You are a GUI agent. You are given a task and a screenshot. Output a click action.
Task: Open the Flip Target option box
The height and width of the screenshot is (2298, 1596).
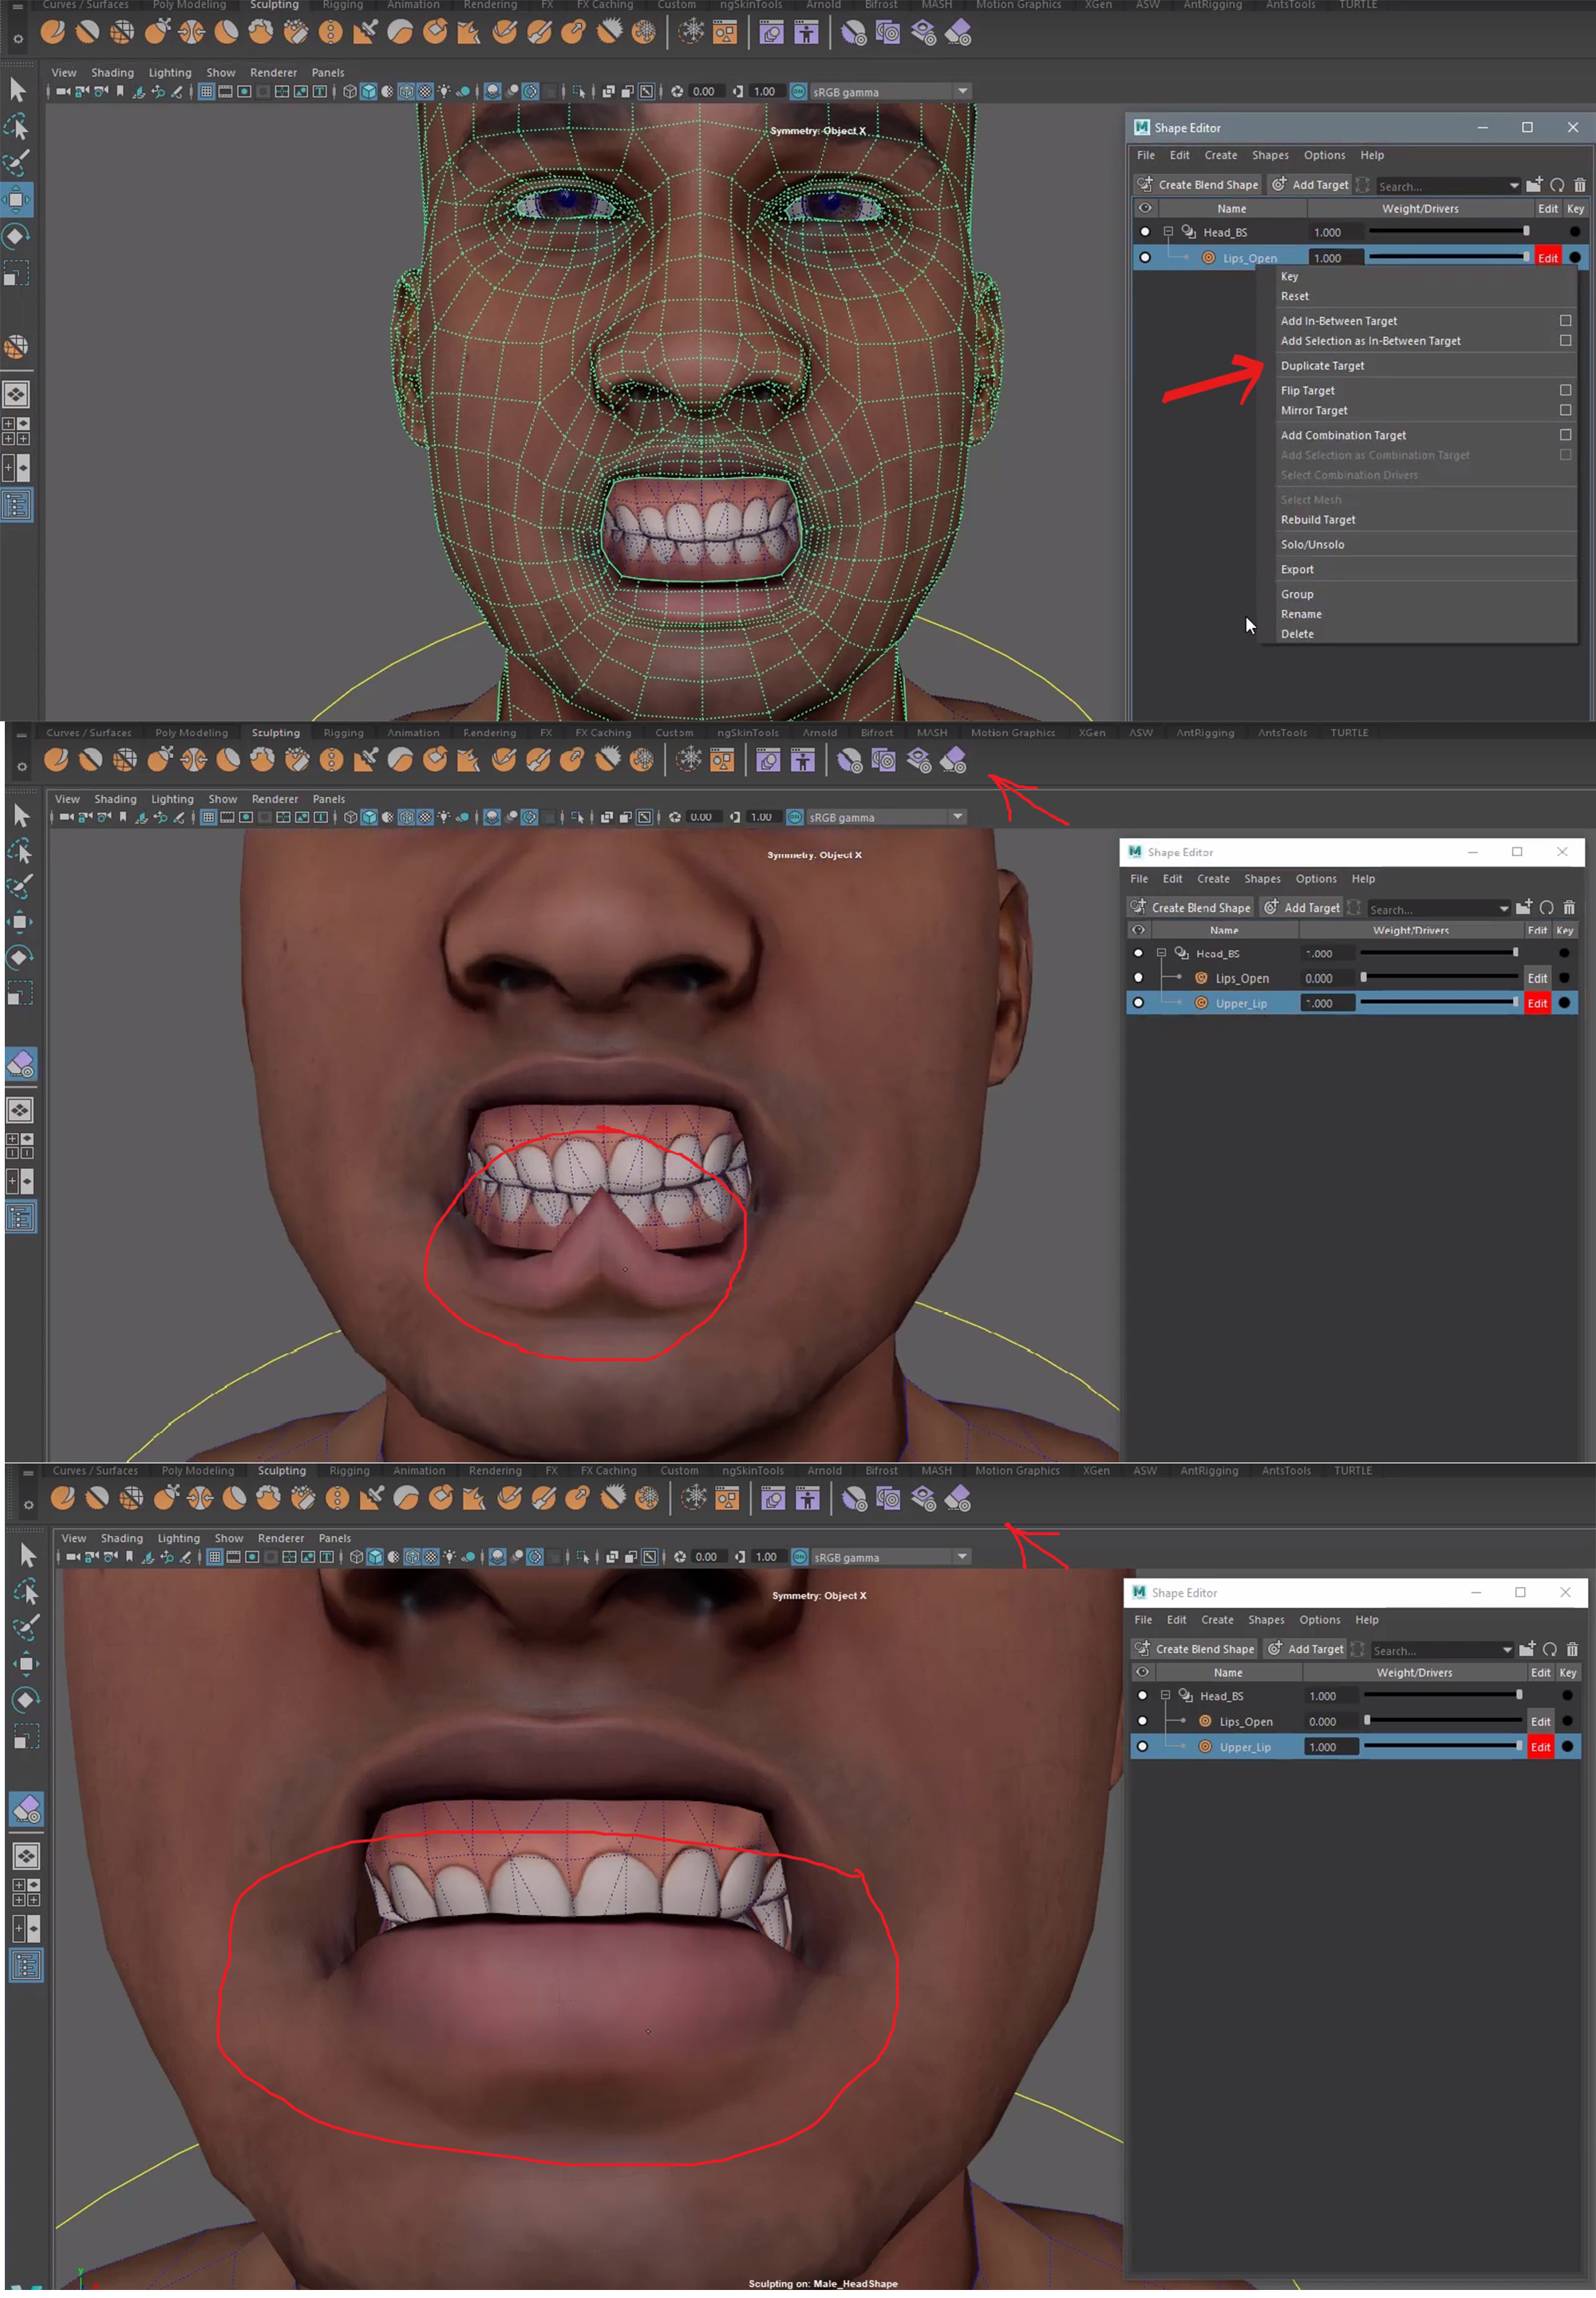(x=1565, y=391)
